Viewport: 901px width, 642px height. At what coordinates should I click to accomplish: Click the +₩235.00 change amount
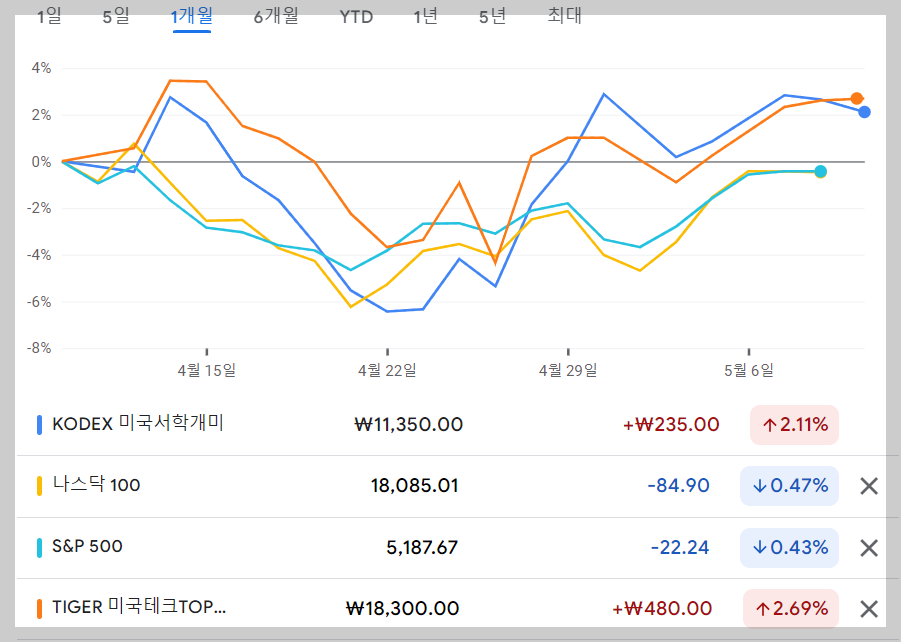click(671, 425)
